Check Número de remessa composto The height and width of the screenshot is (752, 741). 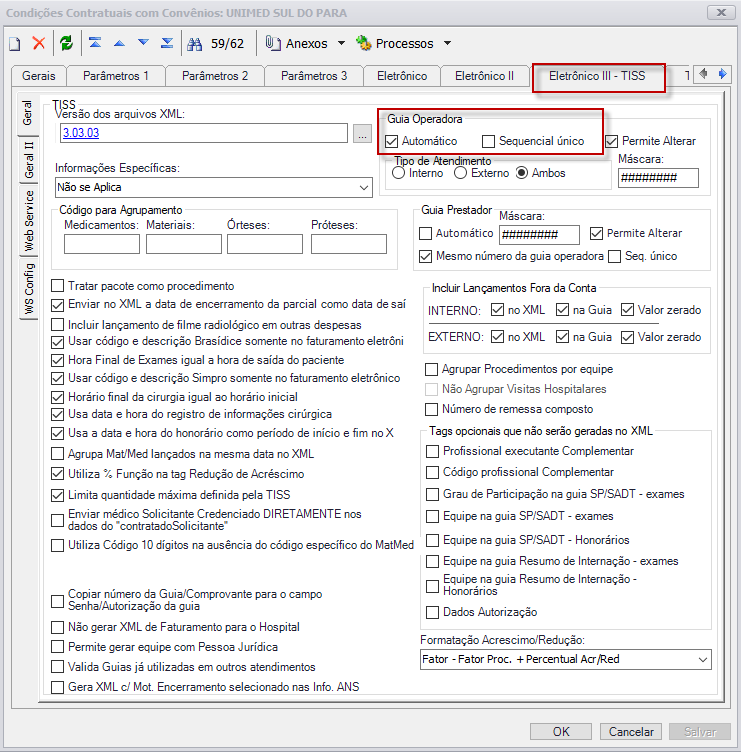click(432, 410)
